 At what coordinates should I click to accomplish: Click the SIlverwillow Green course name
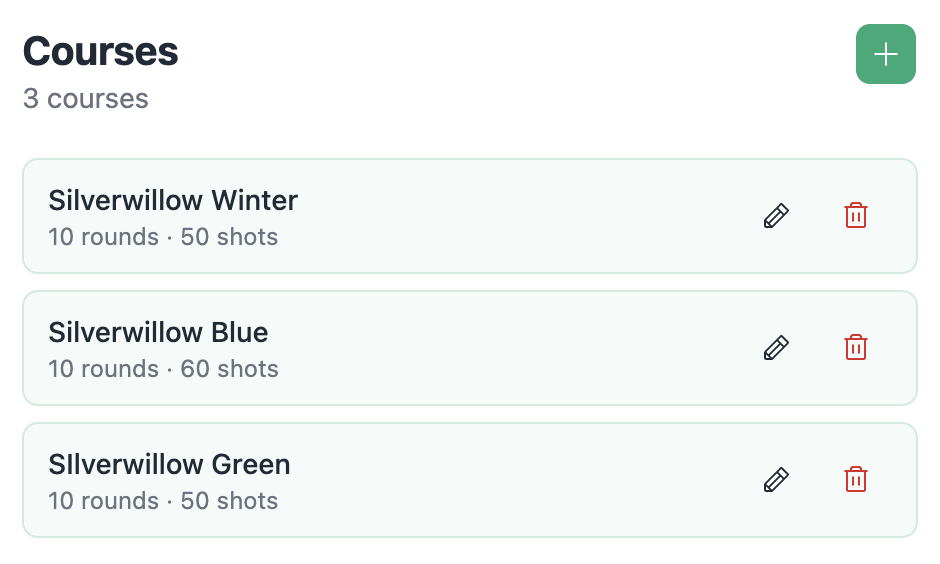pos(169,464)
